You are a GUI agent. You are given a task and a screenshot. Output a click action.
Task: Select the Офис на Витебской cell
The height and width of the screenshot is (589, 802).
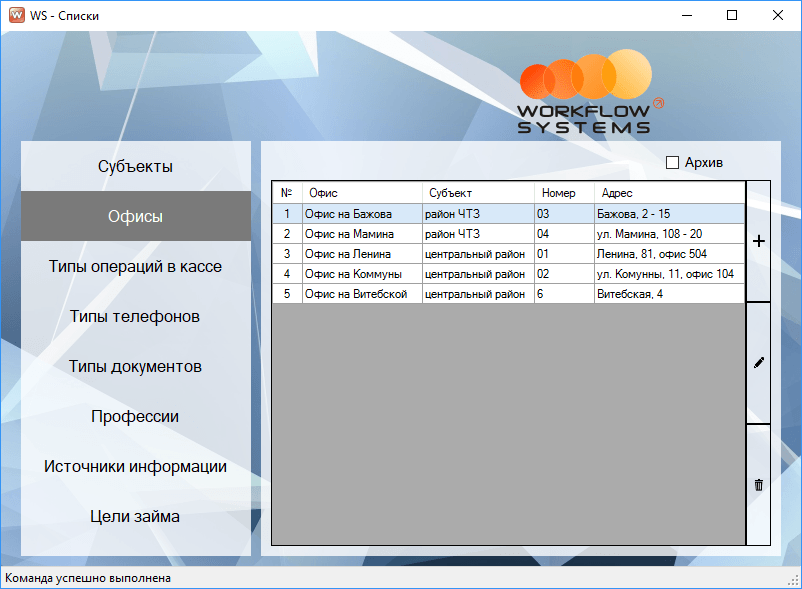pyautogui.click(x=362, y=293)
